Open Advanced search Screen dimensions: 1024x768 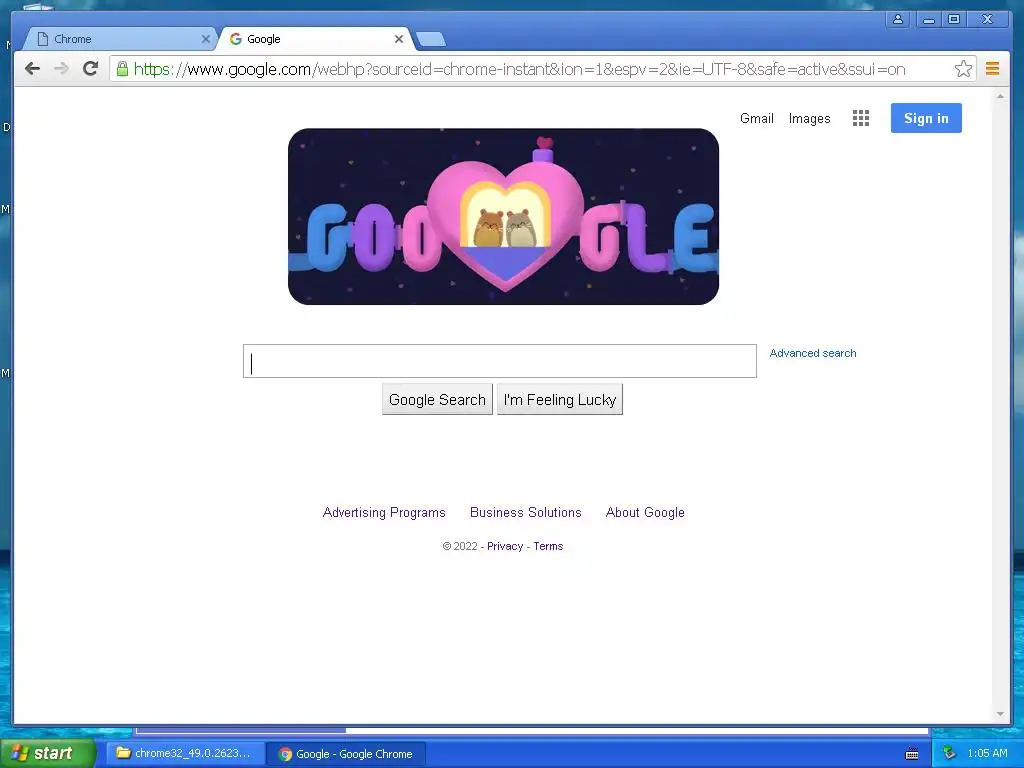[x=812, y=353]
